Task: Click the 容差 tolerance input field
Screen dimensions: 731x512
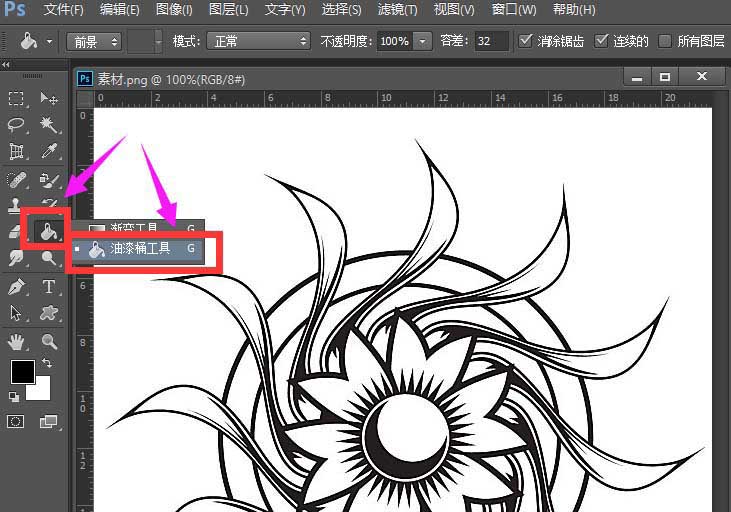Action: coord(491,42)
